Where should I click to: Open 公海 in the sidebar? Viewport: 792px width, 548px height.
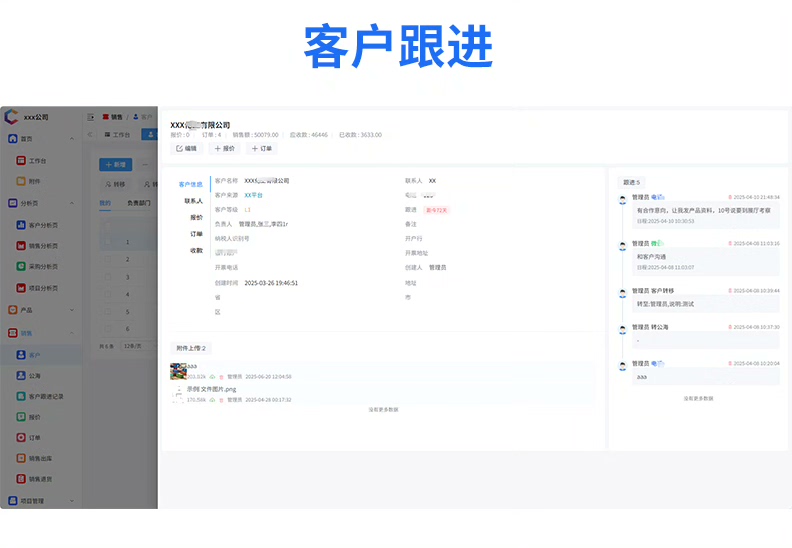pos(28,376)
